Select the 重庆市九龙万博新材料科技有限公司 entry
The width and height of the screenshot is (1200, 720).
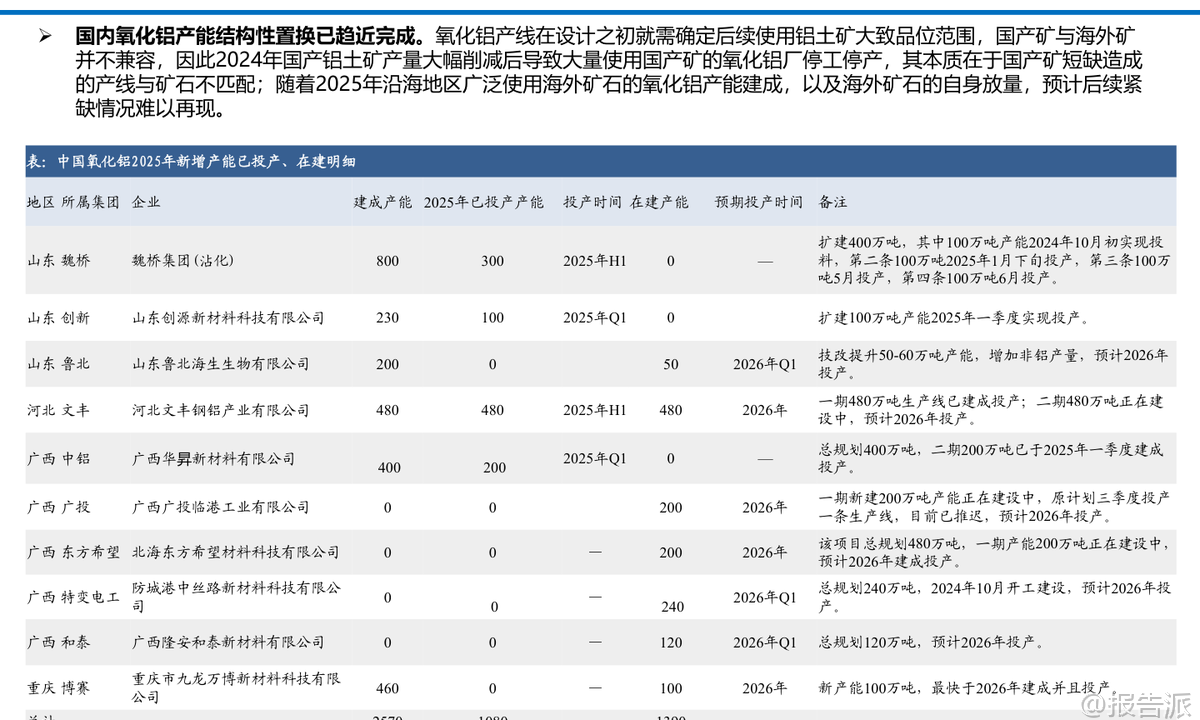(x=236, y=687)
